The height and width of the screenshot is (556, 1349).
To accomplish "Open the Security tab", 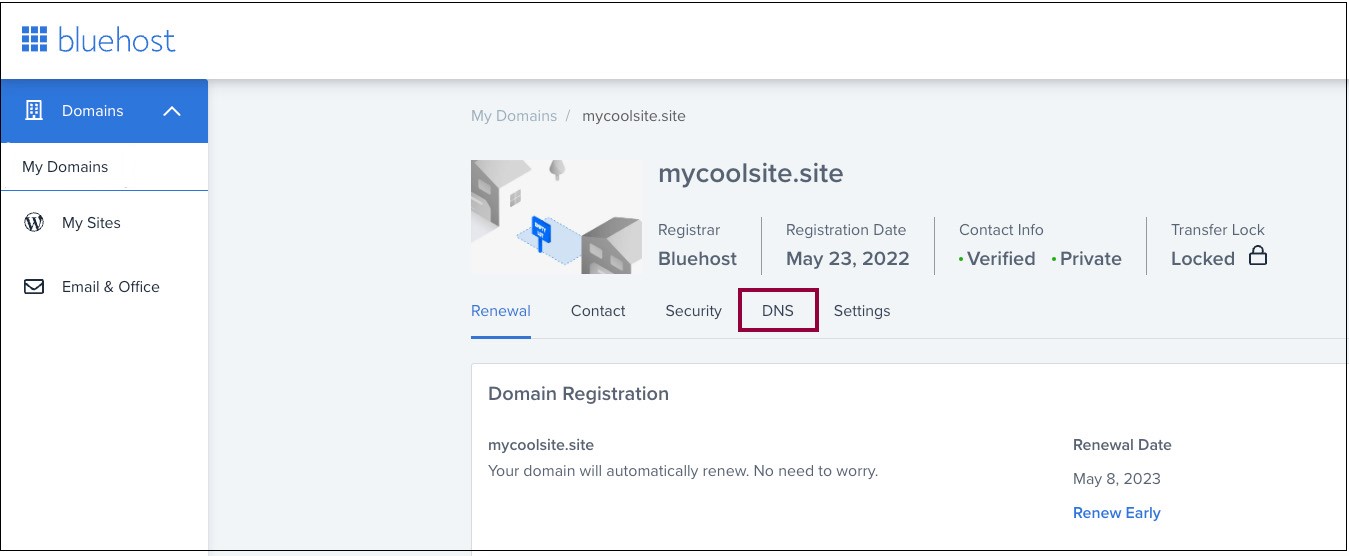I will 693,311.
